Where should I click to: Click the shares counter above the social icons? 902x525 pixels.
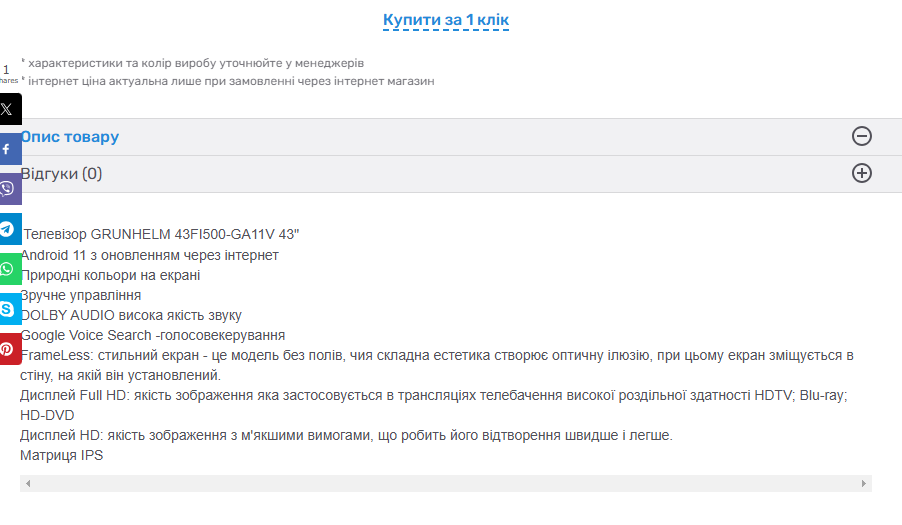click(6, 73)
